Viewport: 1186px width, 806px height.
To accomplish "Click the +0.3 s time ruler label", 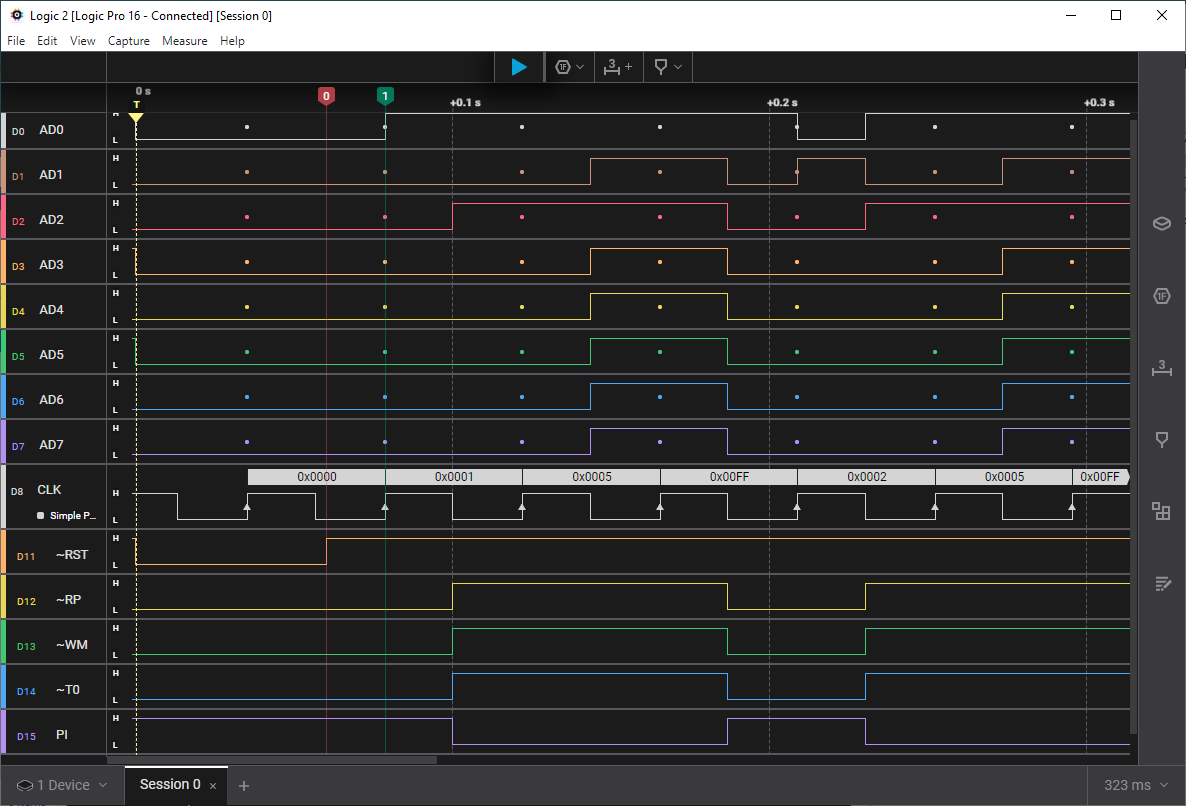I will point(1099,103).
